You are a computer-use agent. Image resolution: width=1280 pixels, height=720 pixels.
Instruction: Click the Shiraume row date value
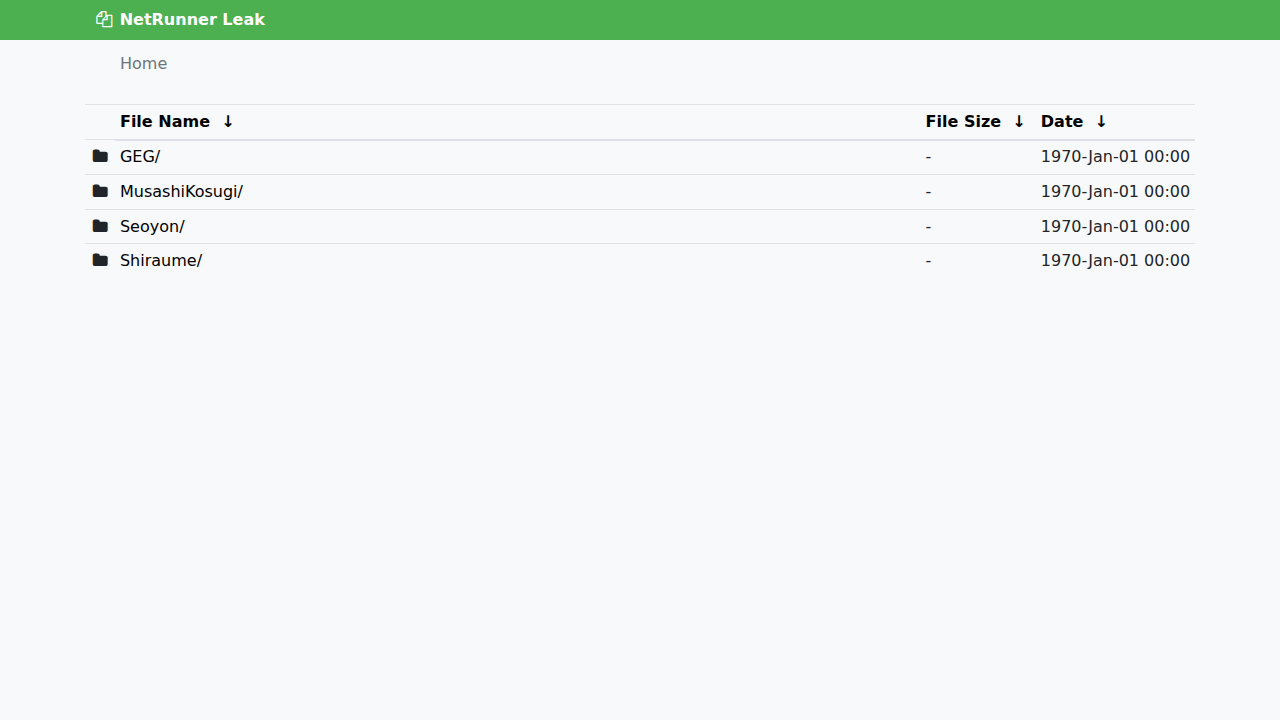pyautogui.click(x=1115, y=260)
